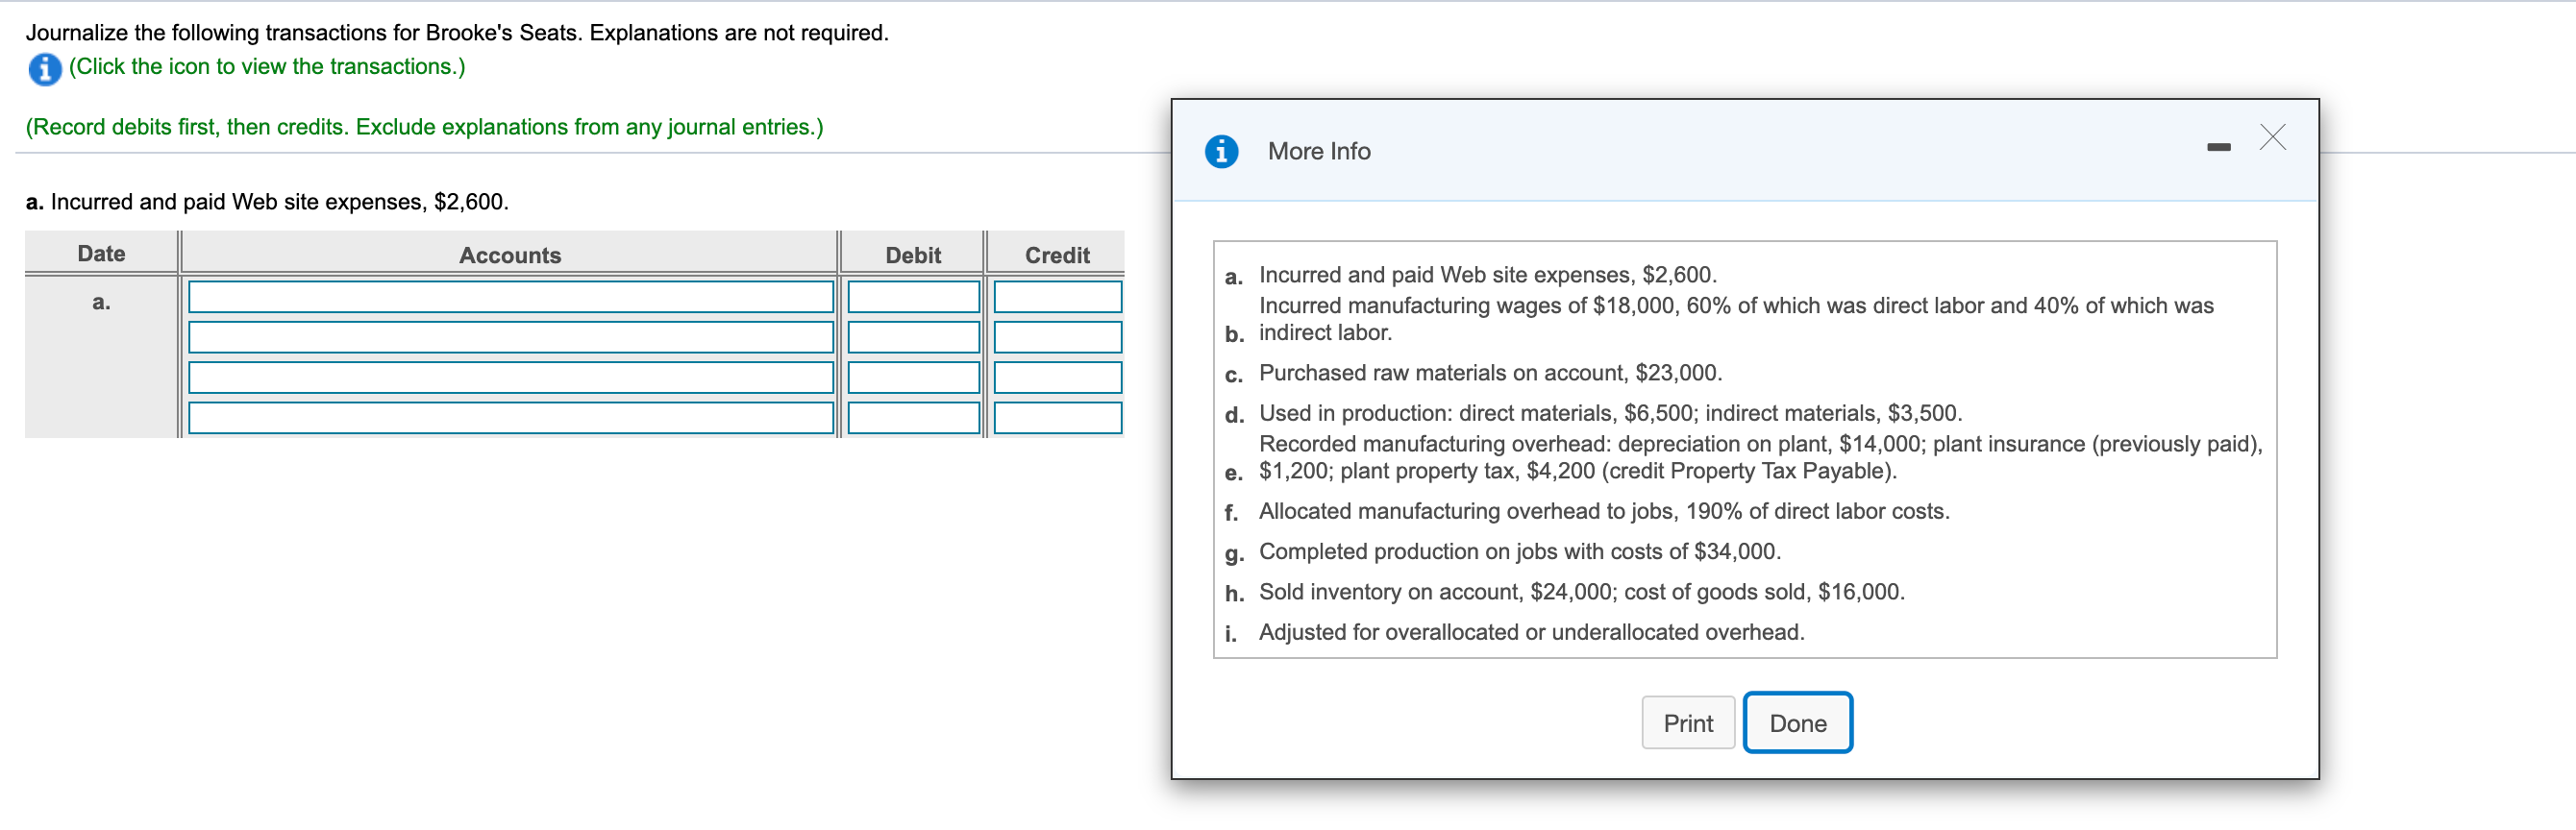
Task: Select third row Debit input field
Action: (x=914, y=377)
